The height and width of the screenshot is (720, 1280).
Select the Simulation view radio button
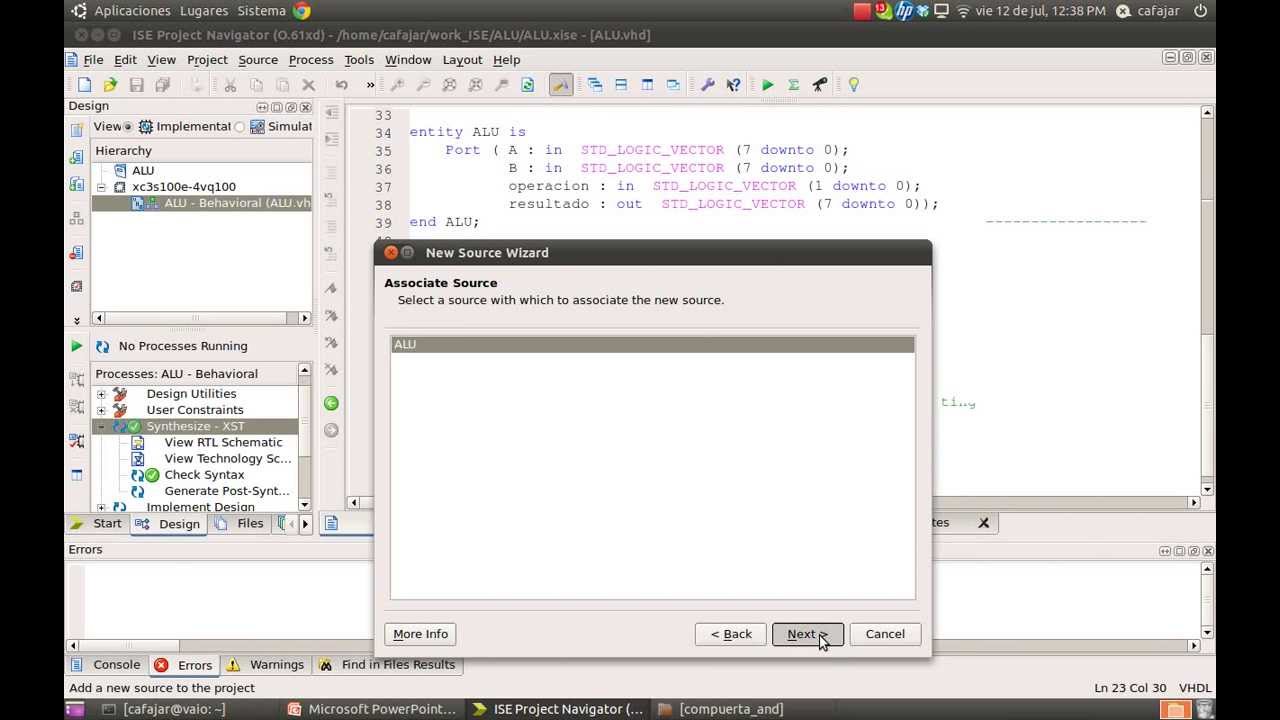pyautogui.click(x=239, y=127)
